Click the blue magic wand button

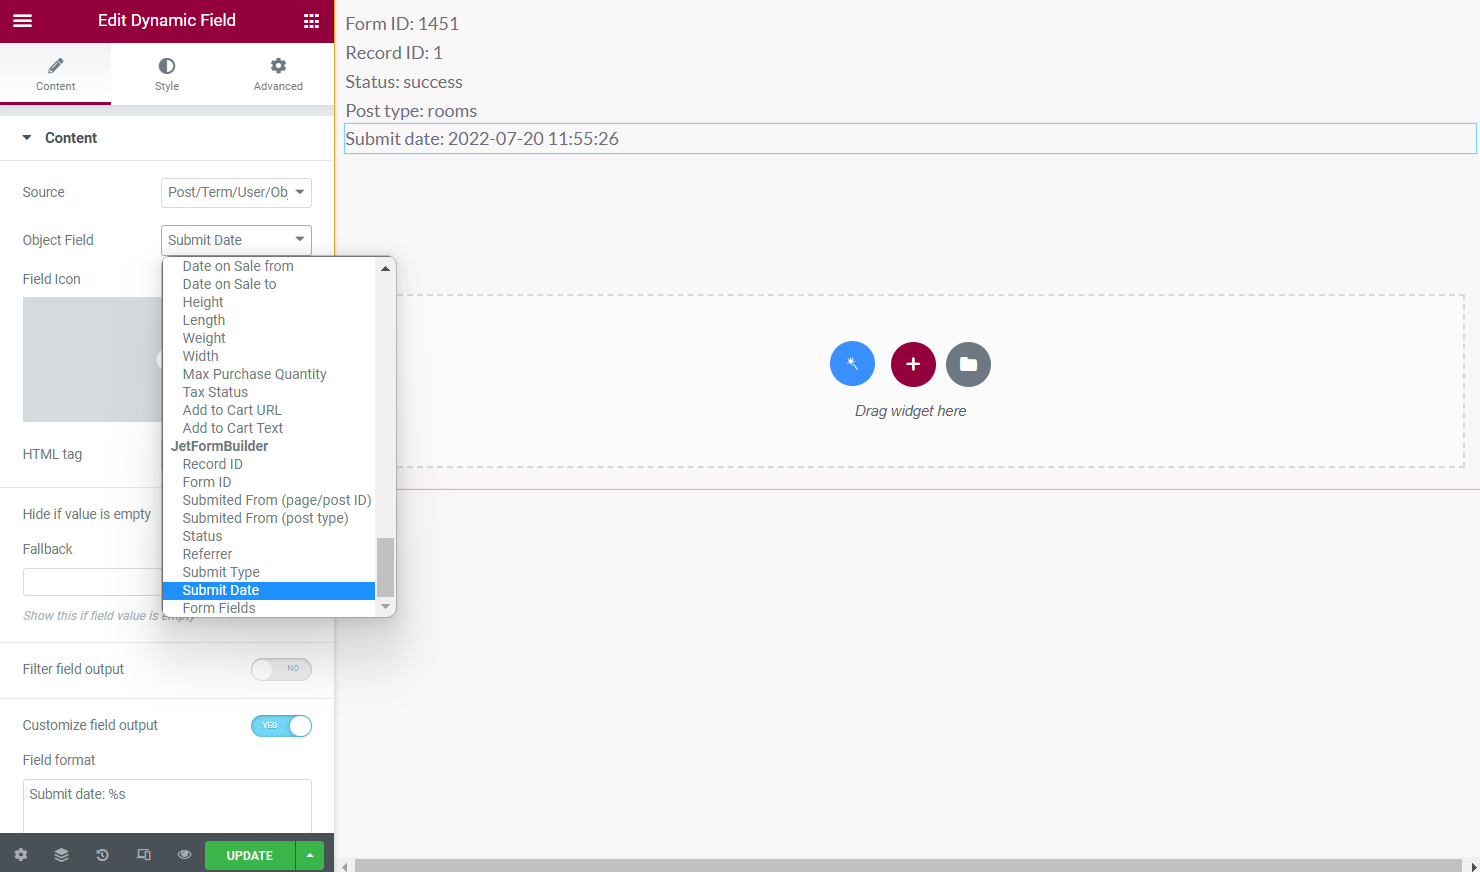tap(852, 364)
